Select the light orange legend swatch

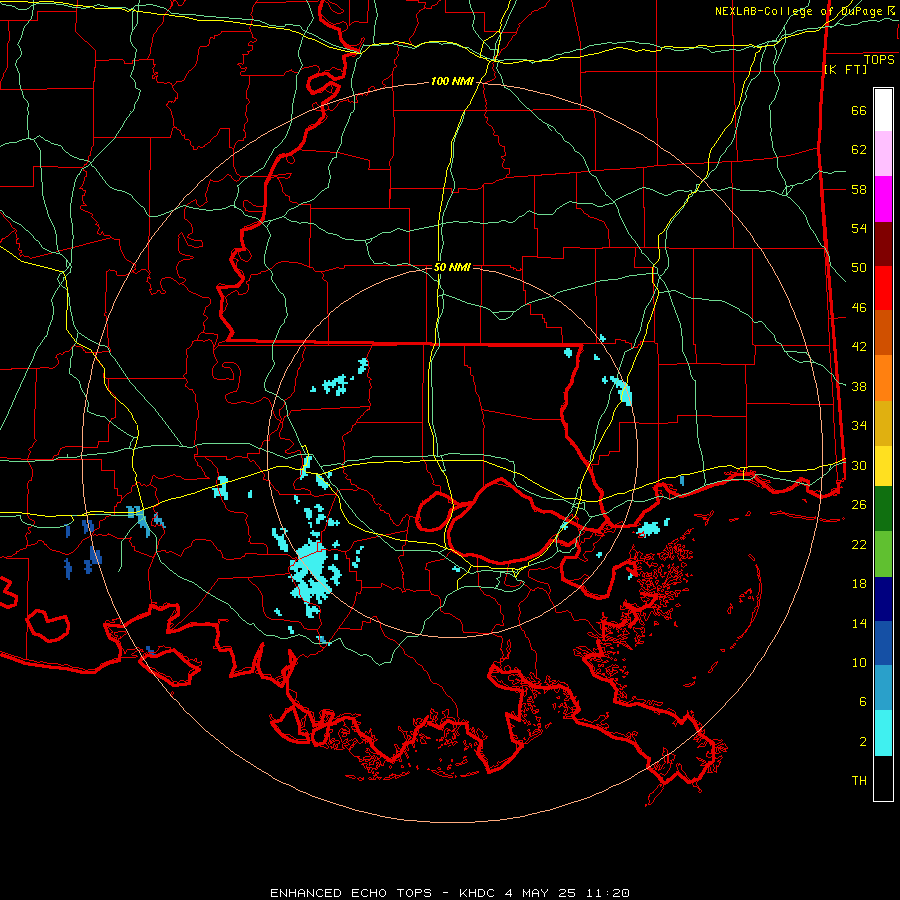[883, 378]
